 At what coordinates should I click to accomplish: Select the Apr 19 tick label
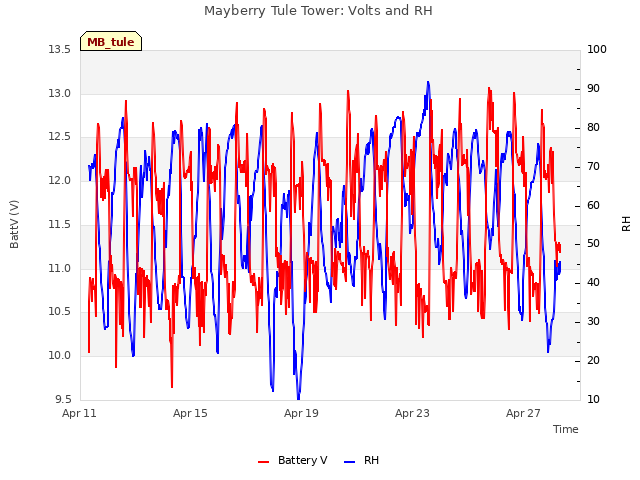301,413
